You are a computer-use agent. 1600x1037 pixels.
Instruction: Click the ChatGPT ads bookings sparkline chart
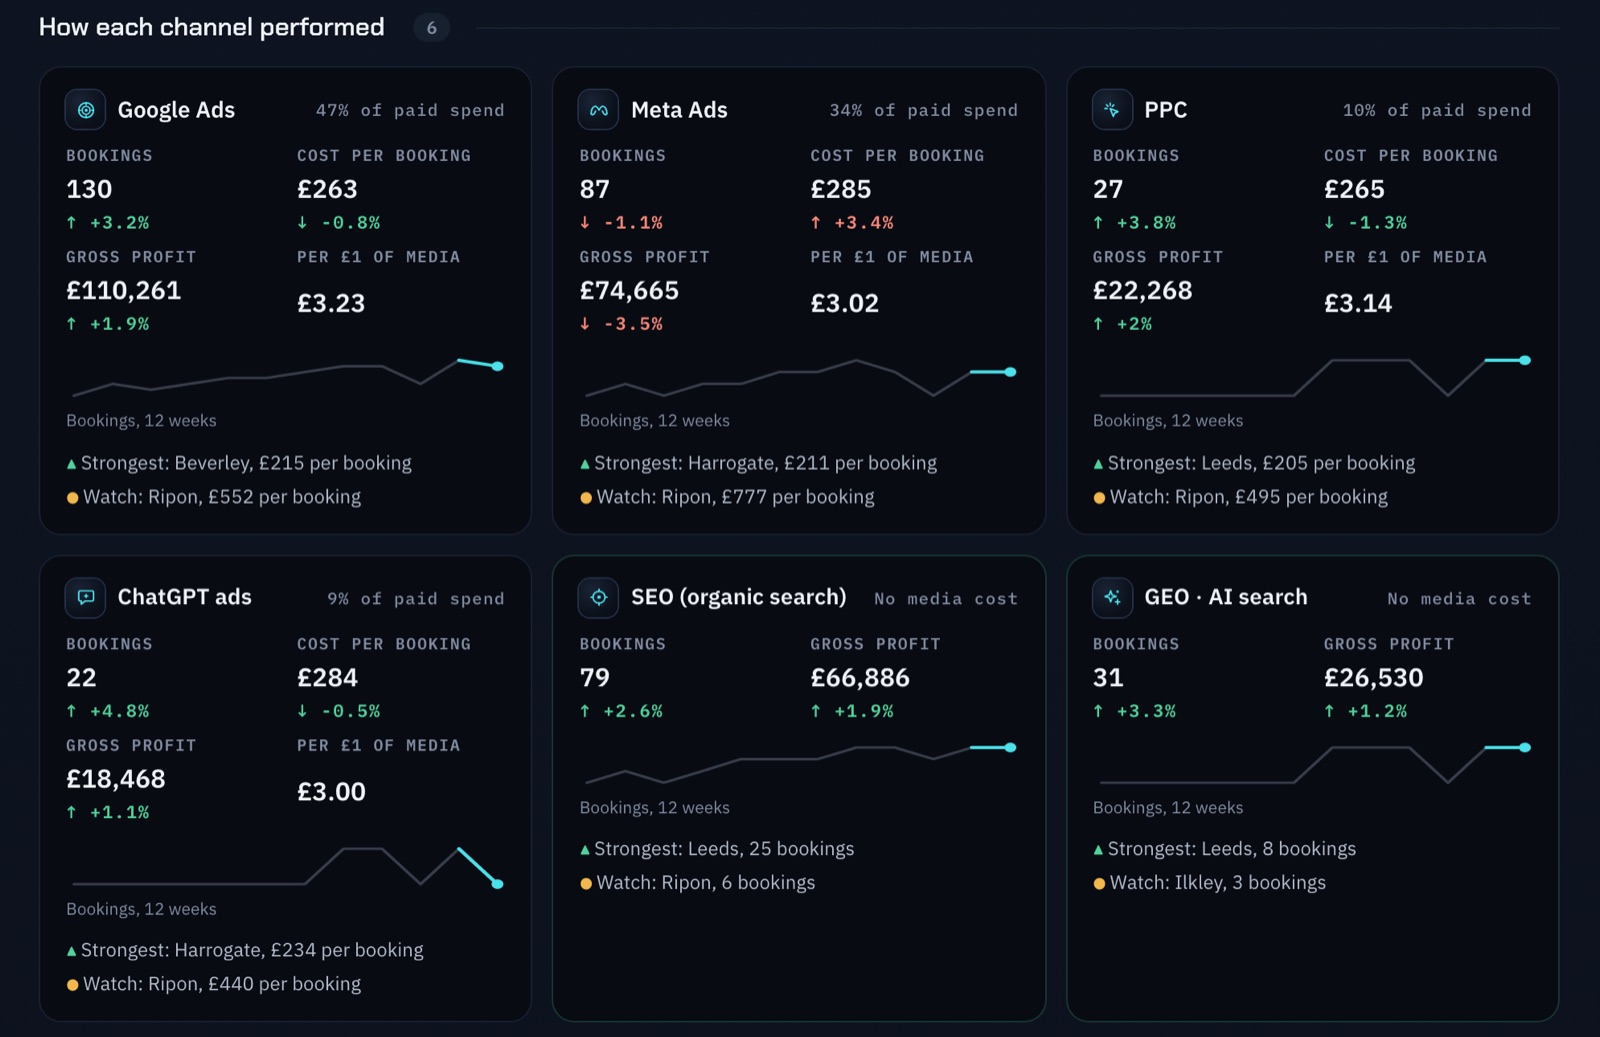[x=286, y=865]
